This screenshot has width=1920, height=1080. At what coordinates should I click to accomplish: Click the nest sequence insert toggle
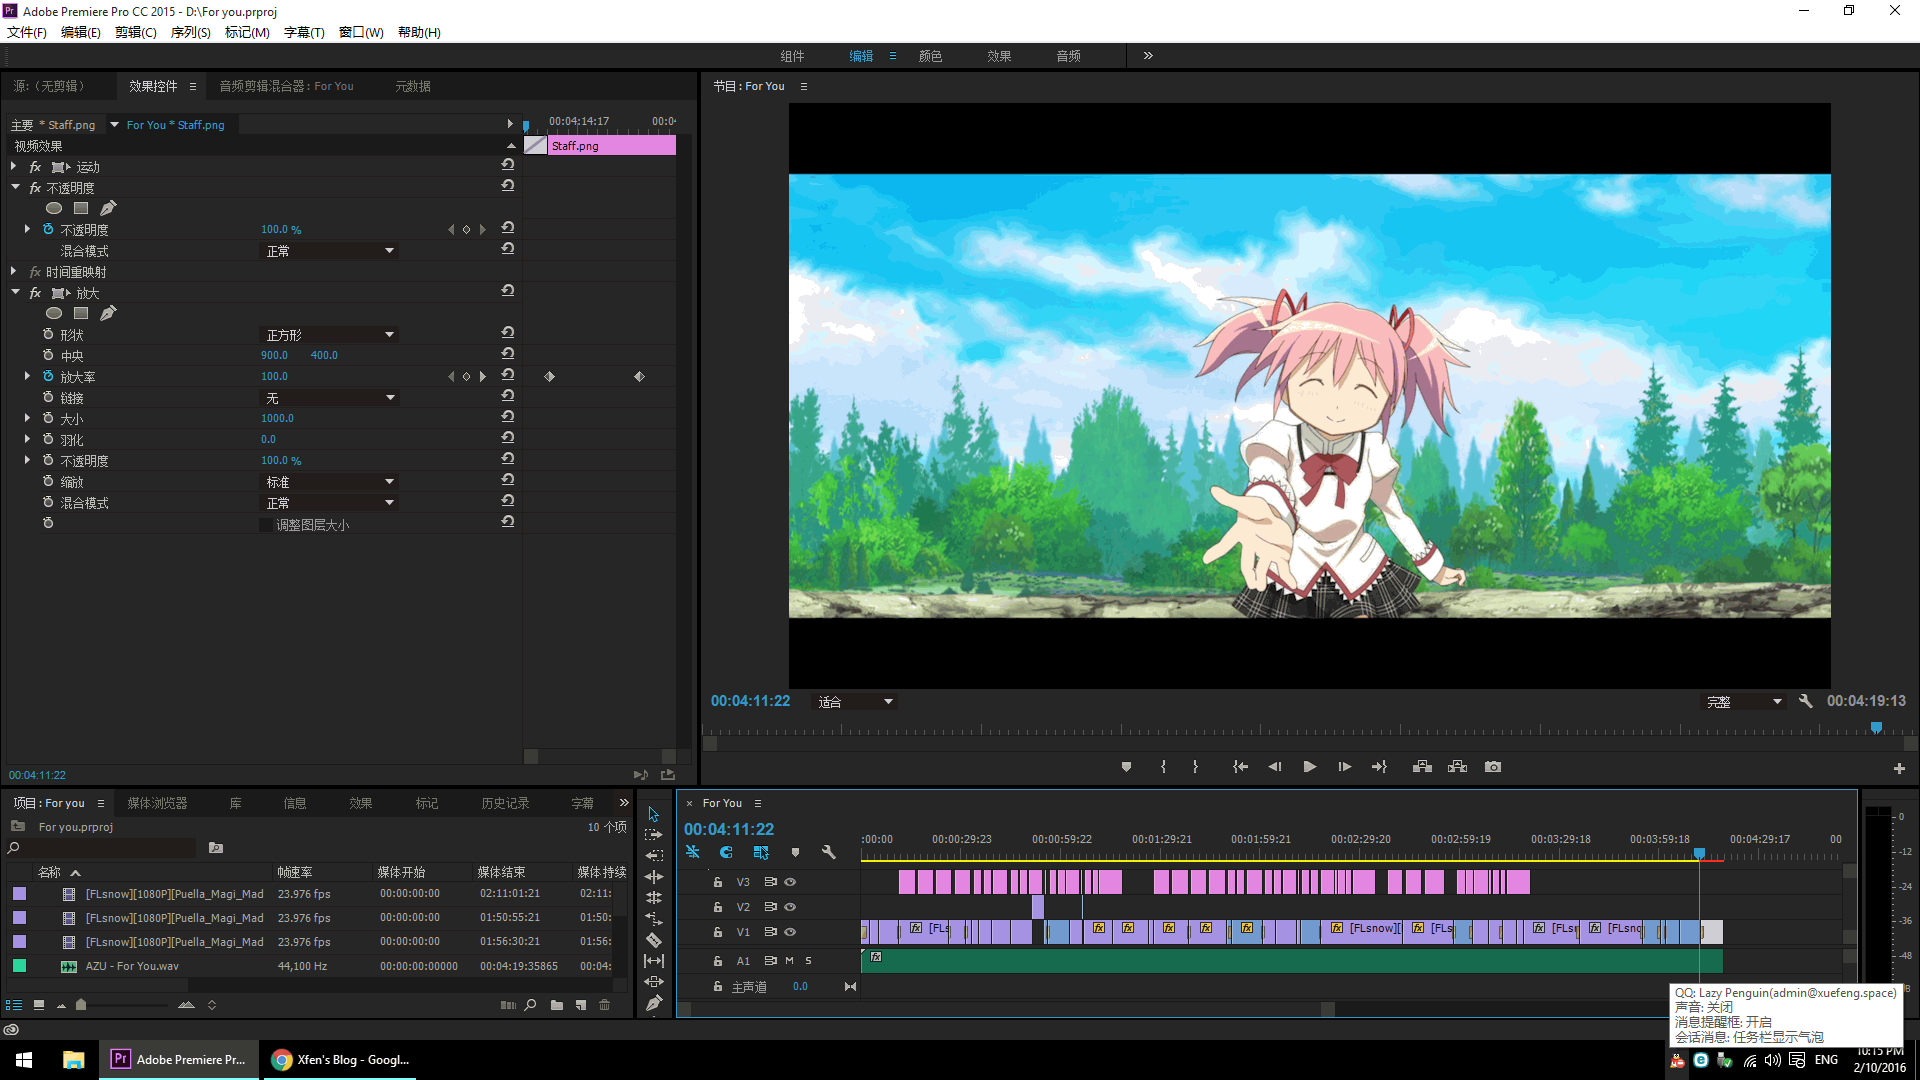click(x=693, y=852)
